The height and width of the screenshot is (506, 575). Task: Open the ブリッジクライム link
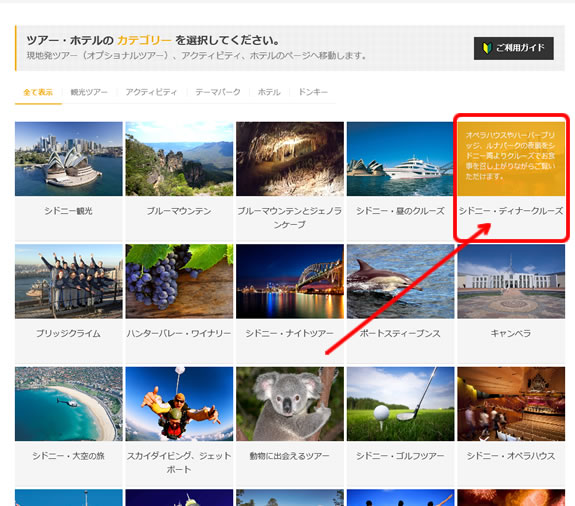pos(69,333)
